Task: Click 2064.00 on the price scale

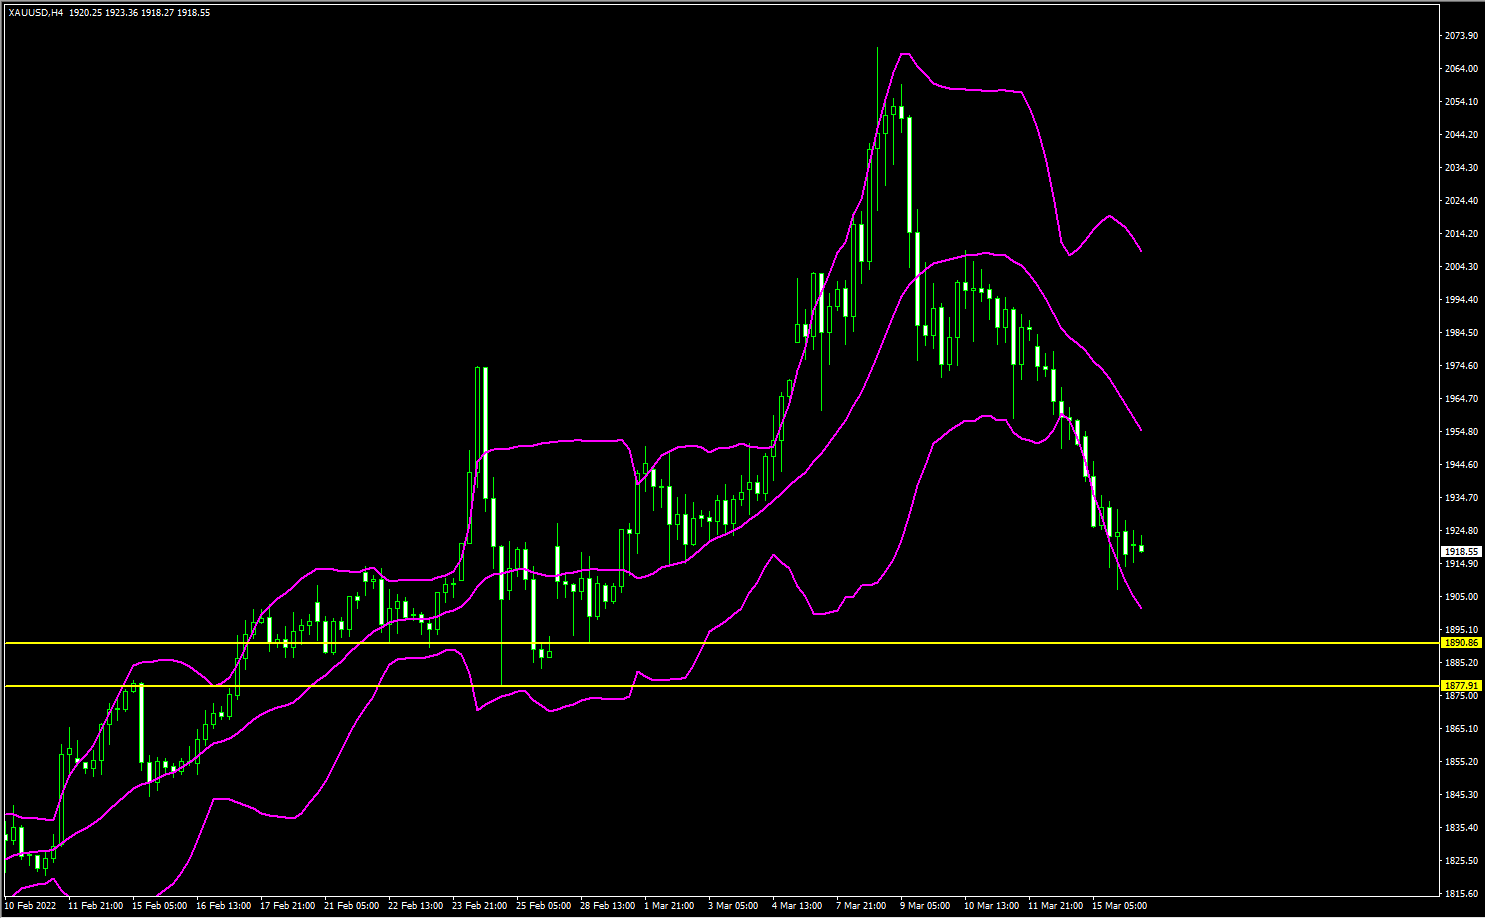Action: click(x=1461, y=69)
